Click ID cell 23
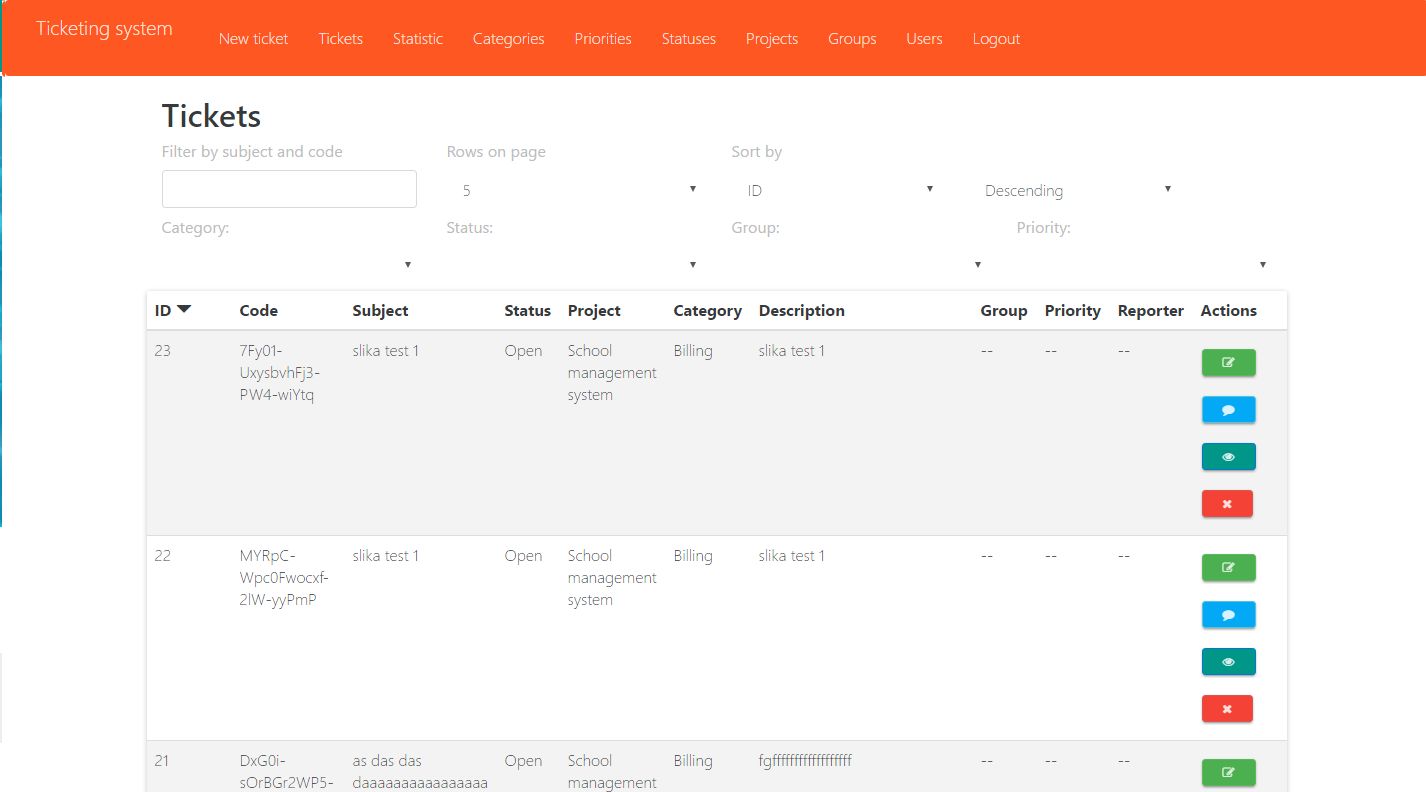This screenshot has width=1426, height=792. click(x=163, y=351)
